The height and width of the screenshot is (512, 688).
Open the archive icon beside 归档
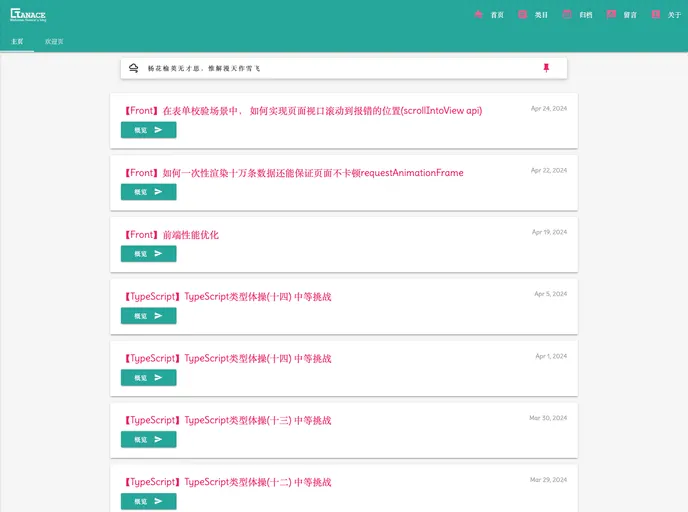[x=567, y=15]
